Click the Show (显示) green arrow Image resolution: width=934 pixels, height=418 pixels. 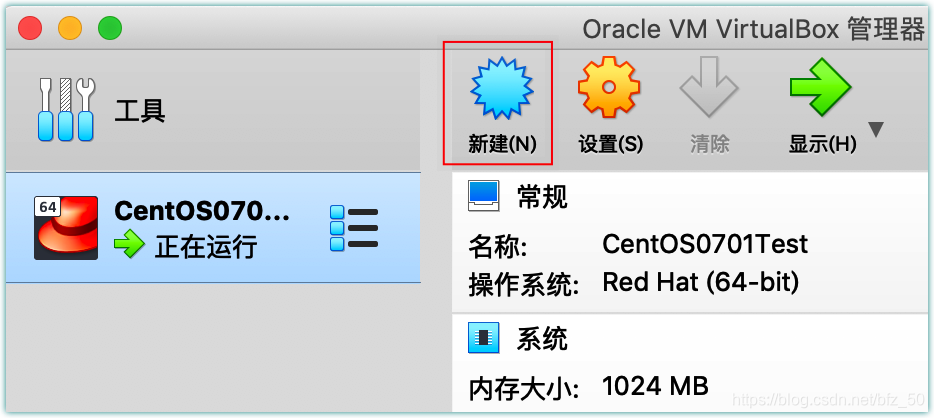coord(820,87)
